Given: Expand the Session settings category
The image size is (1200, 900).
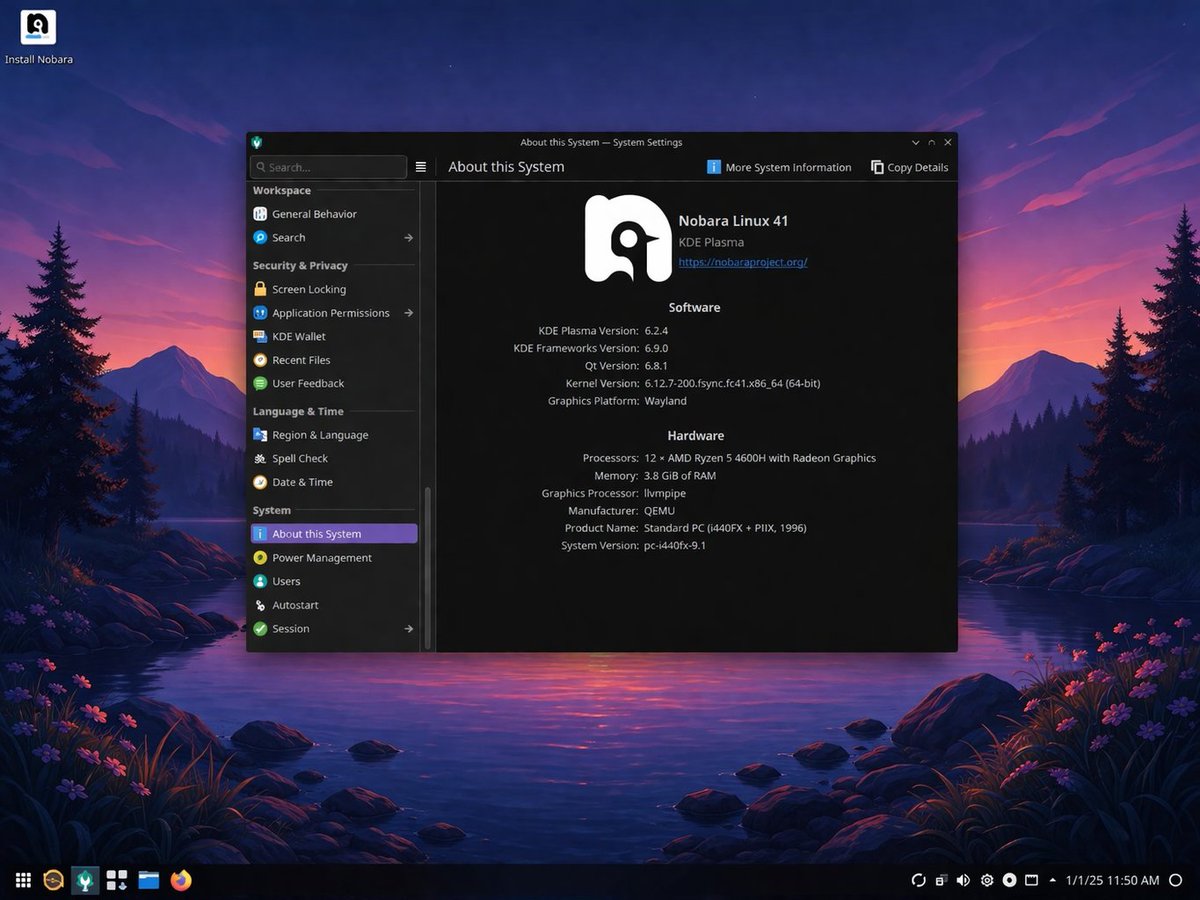Looking at the screenshot, I should tap(334, 629).
